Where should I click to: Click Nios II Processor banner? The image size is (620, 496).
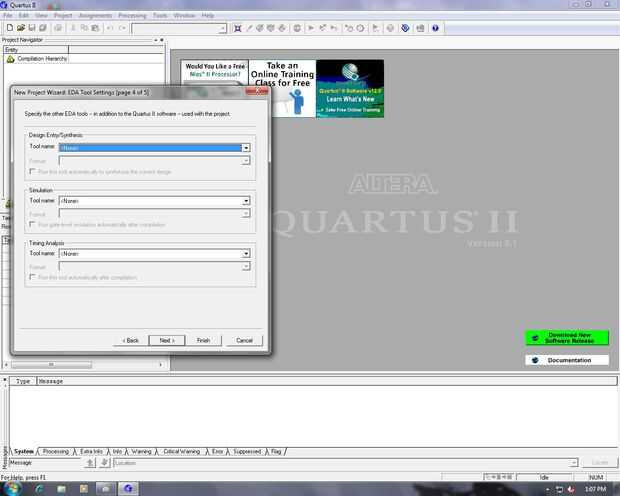click(215, 72)
